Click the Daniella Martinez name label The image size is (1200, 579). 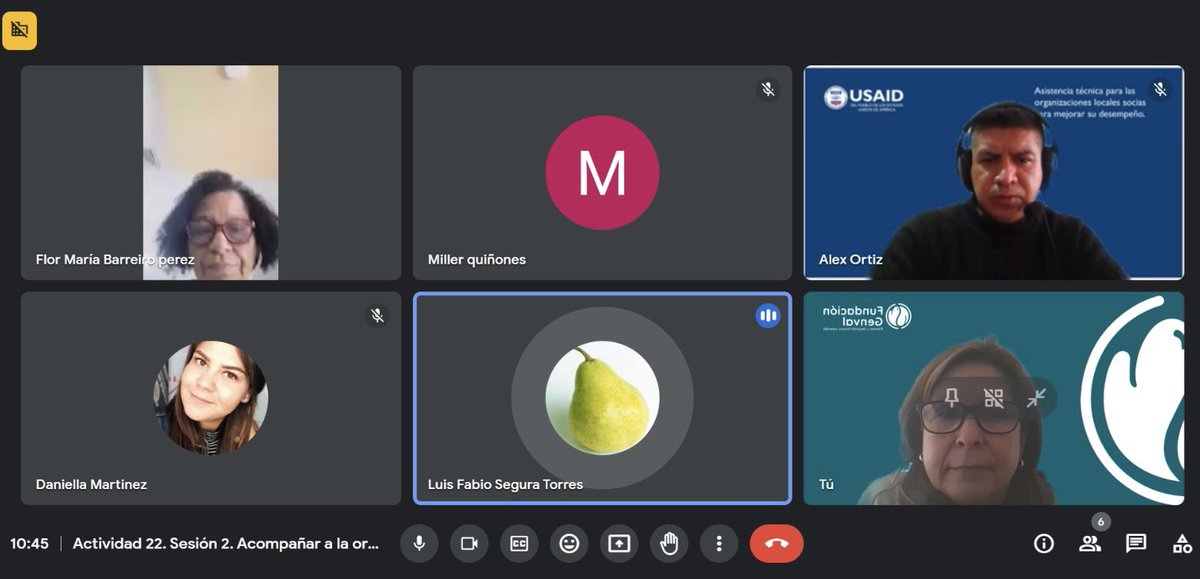[91, 484]
